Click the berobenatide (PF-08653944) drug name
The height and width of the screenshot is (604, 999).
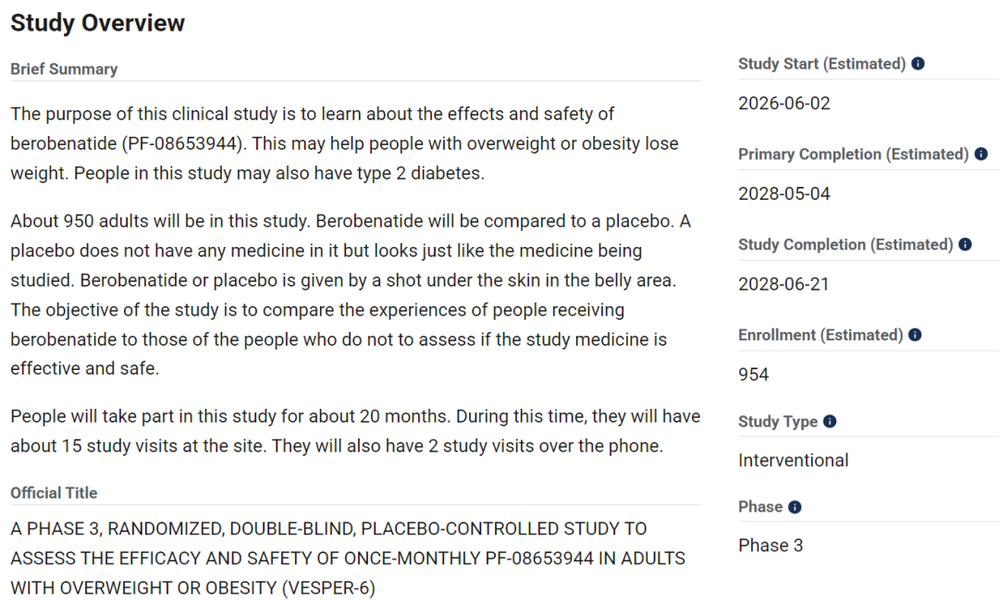tap(127, 143)
